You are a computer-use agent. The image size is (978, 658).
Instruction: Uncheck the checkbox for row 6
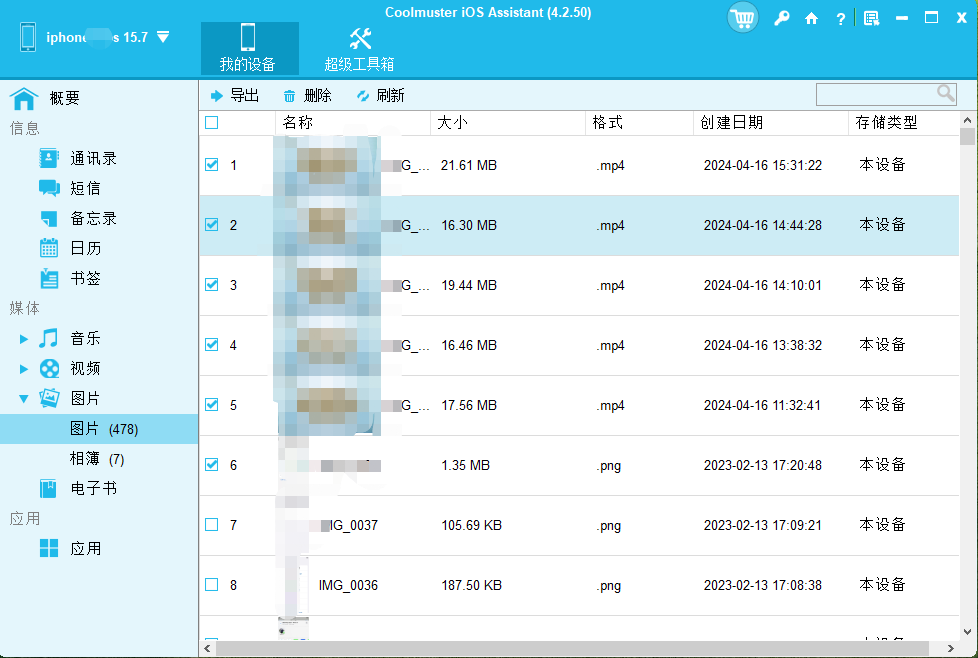(211, 465)
